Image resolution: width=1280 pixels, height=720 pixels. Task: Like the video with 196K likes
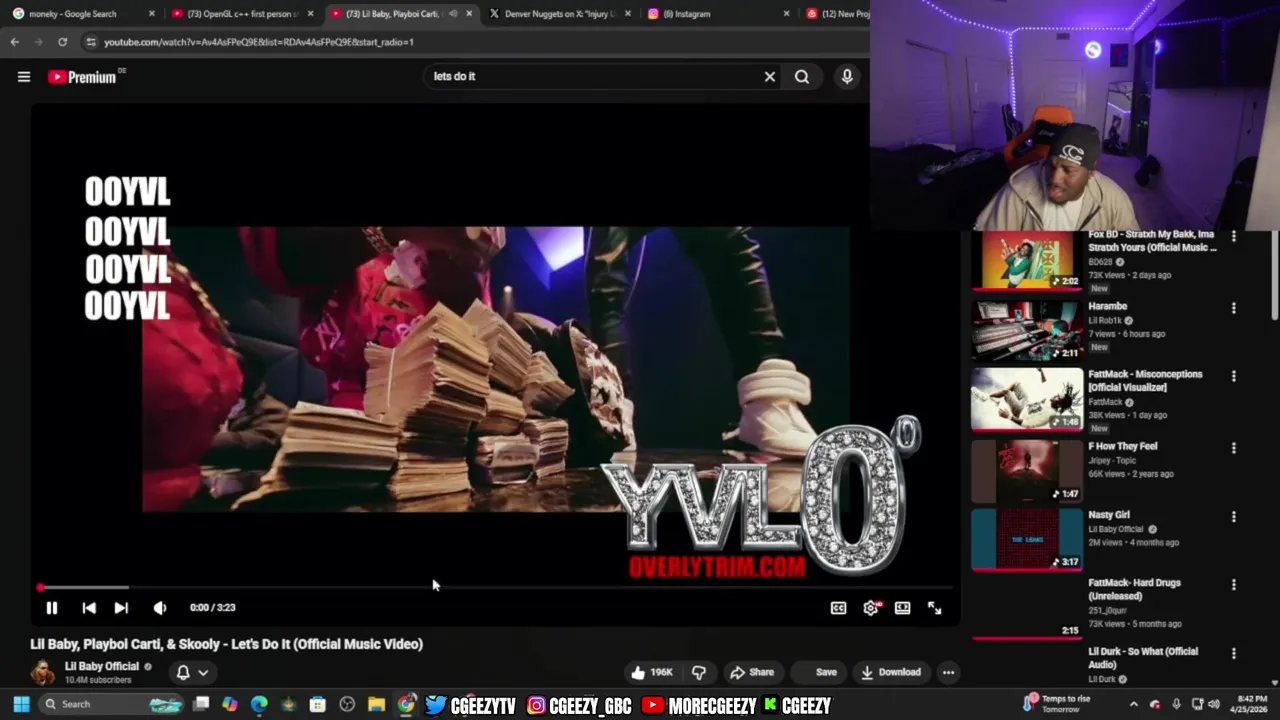point(651,672)
